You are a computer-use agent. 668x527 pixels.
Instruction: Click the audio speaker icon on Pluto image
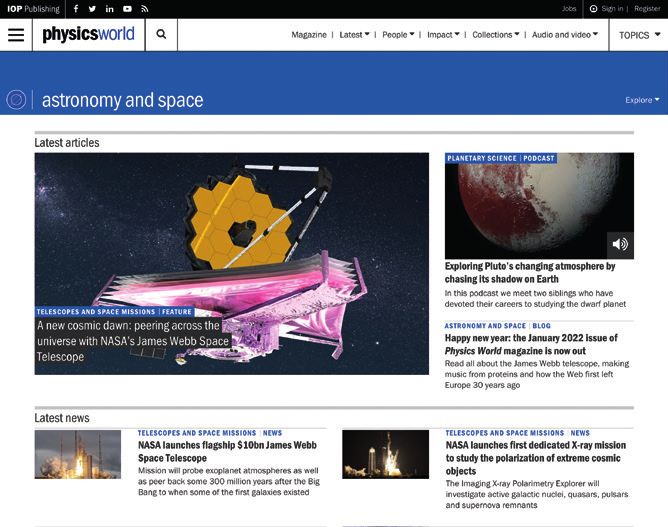[x=620, y=244]
